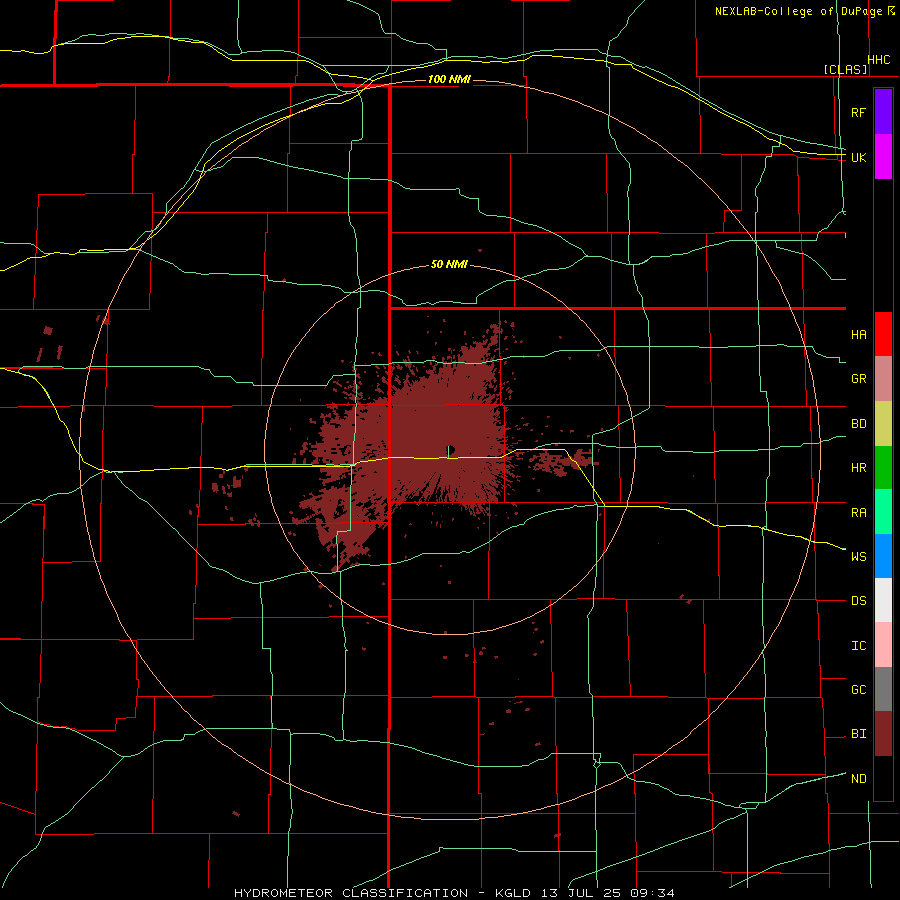This screenshot has height=900, width=900.
Task: Click the radar site marker at echo center
Action: pos(451,449)
